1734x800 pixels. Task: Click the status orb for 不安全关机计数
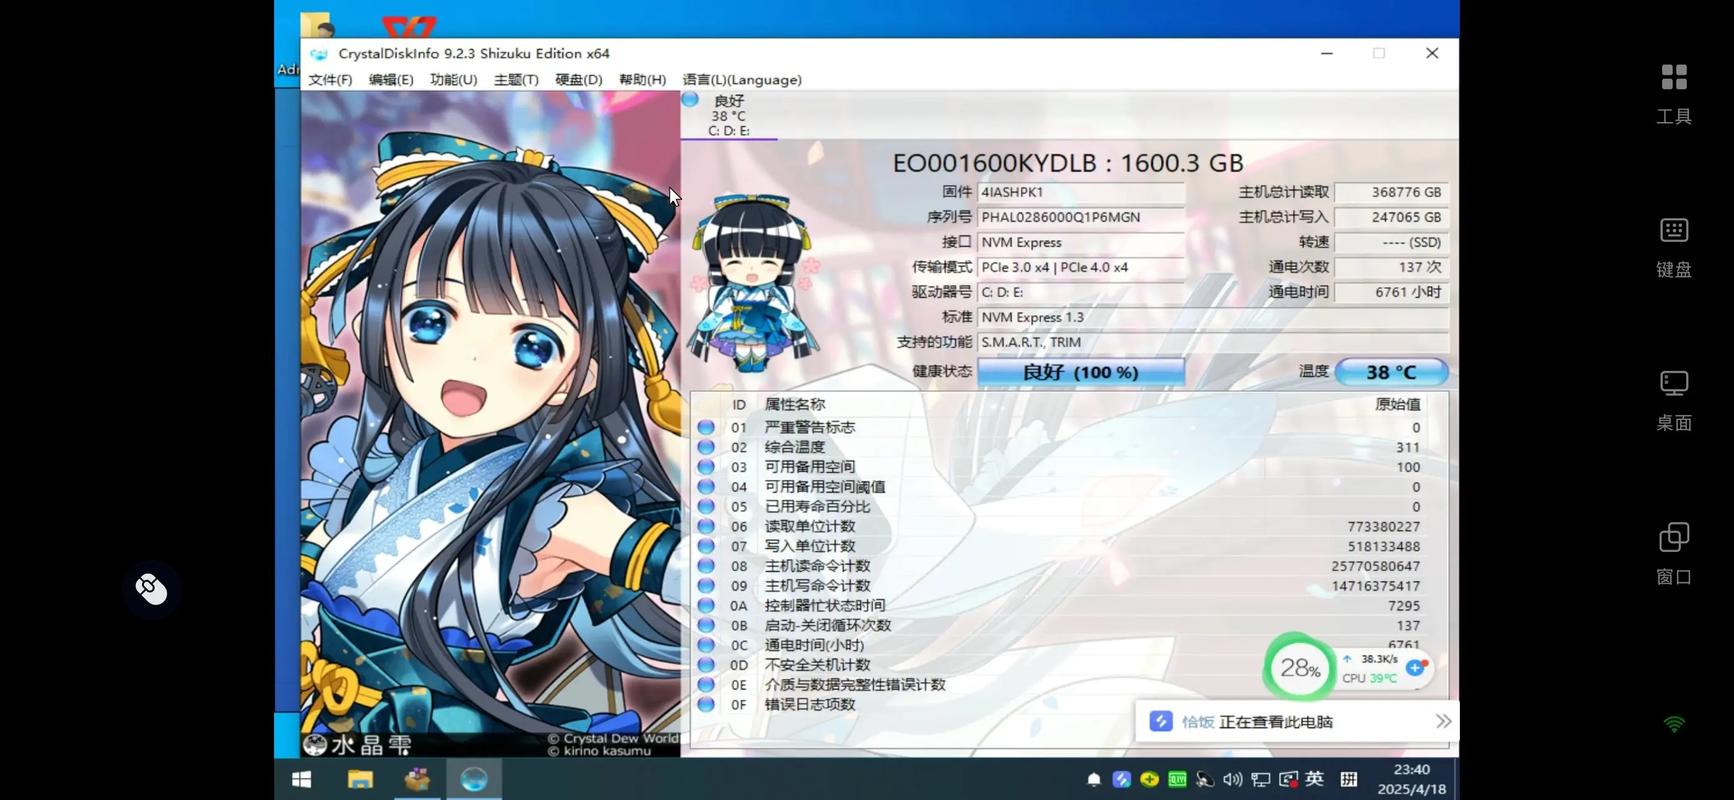tap(706, 665)
